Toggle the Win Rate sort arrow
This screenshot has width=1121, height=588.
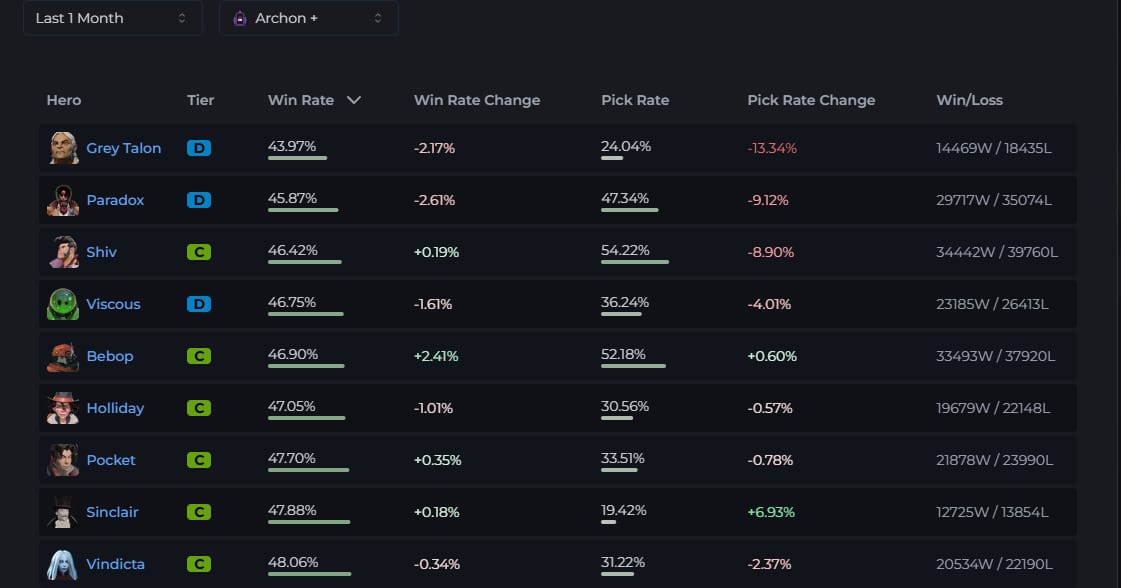[353, 100]
